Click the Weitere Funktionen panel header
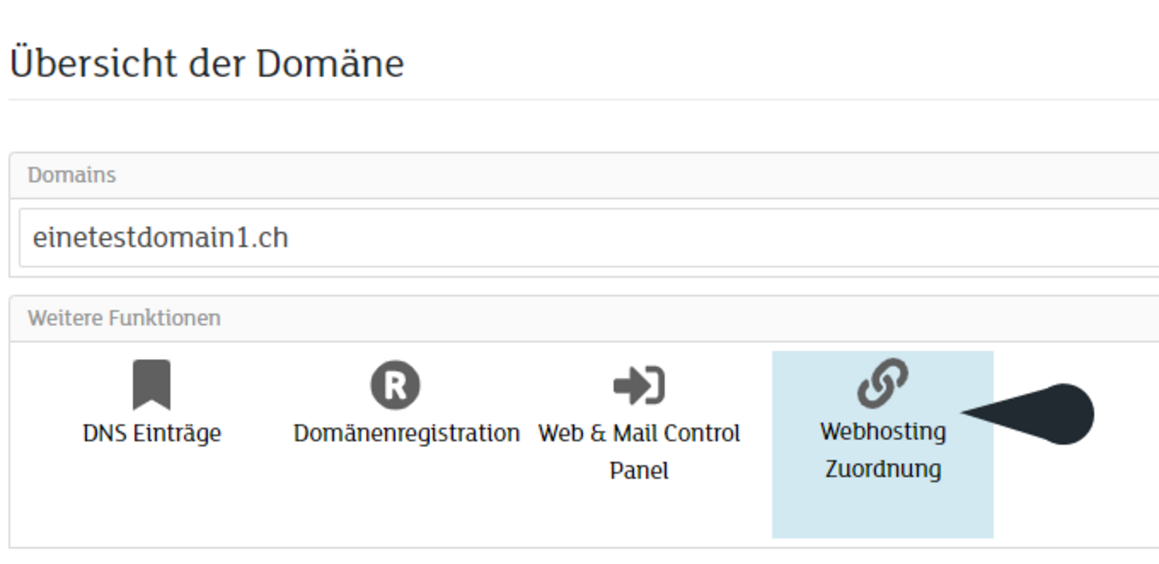This screenshot has height=564, width=1159. 584,318
